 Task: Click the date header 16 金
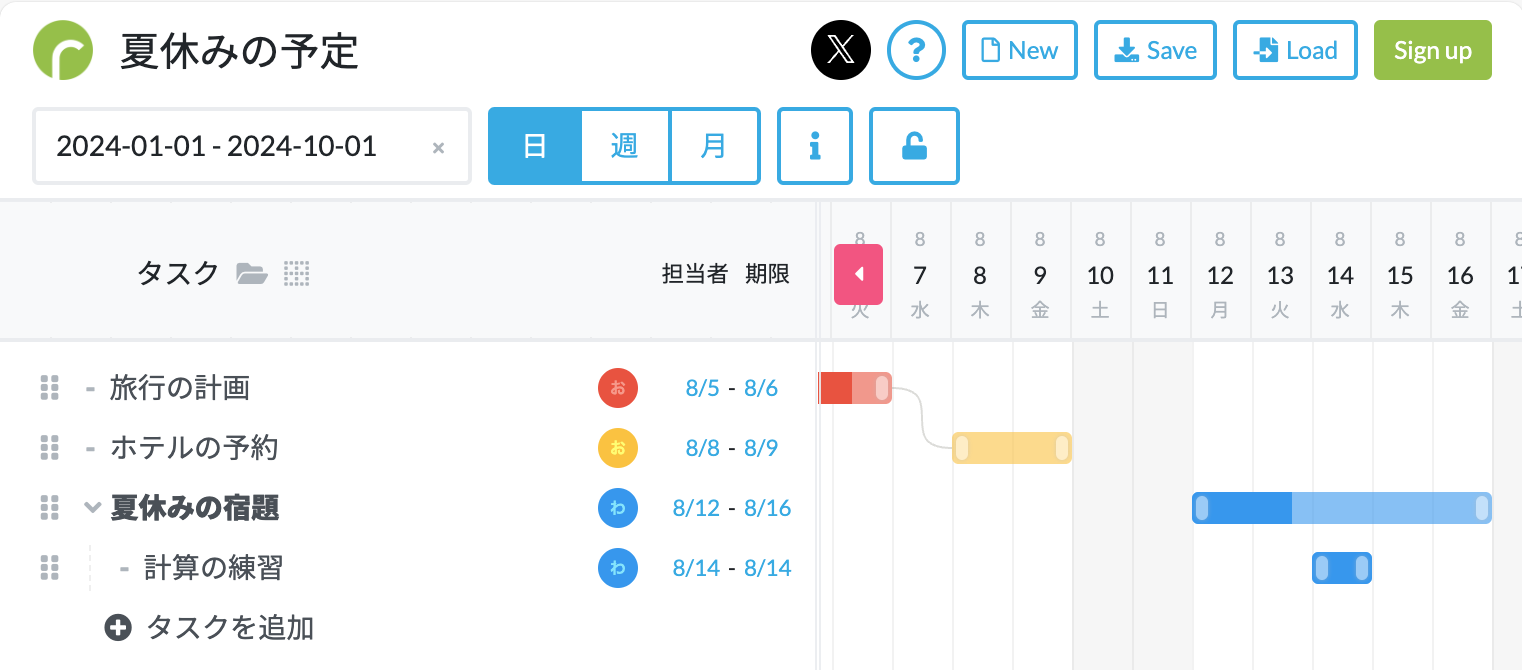coord(1460,275)
